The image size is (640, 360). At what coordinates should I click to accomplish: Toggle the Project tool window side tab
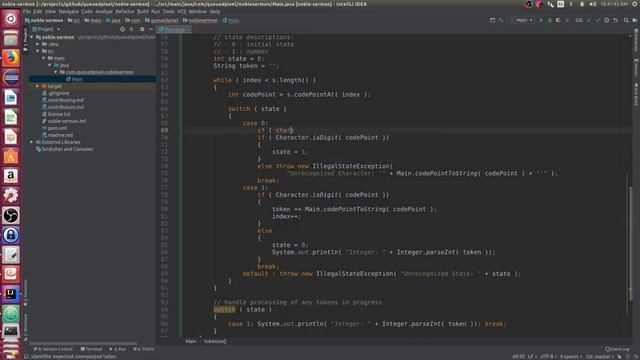(x=25, y=41)
